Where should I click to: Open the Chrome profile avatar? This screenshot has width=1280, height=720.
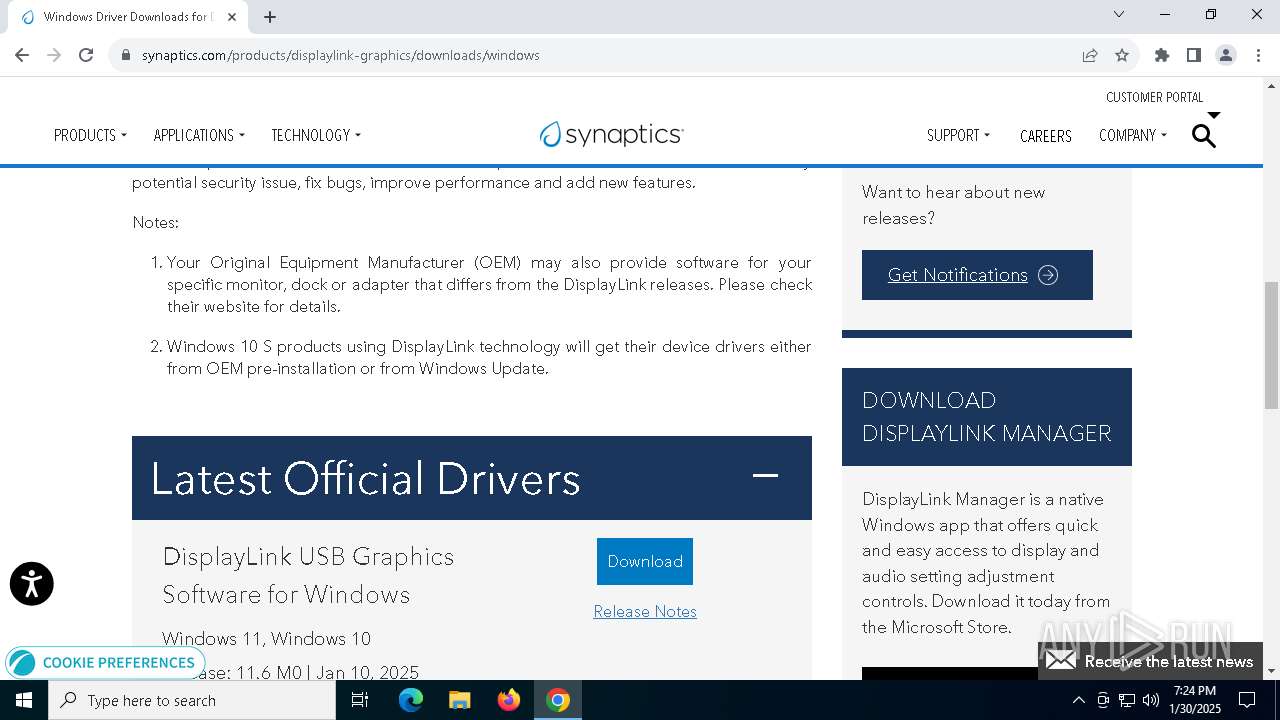(1226, 55)
